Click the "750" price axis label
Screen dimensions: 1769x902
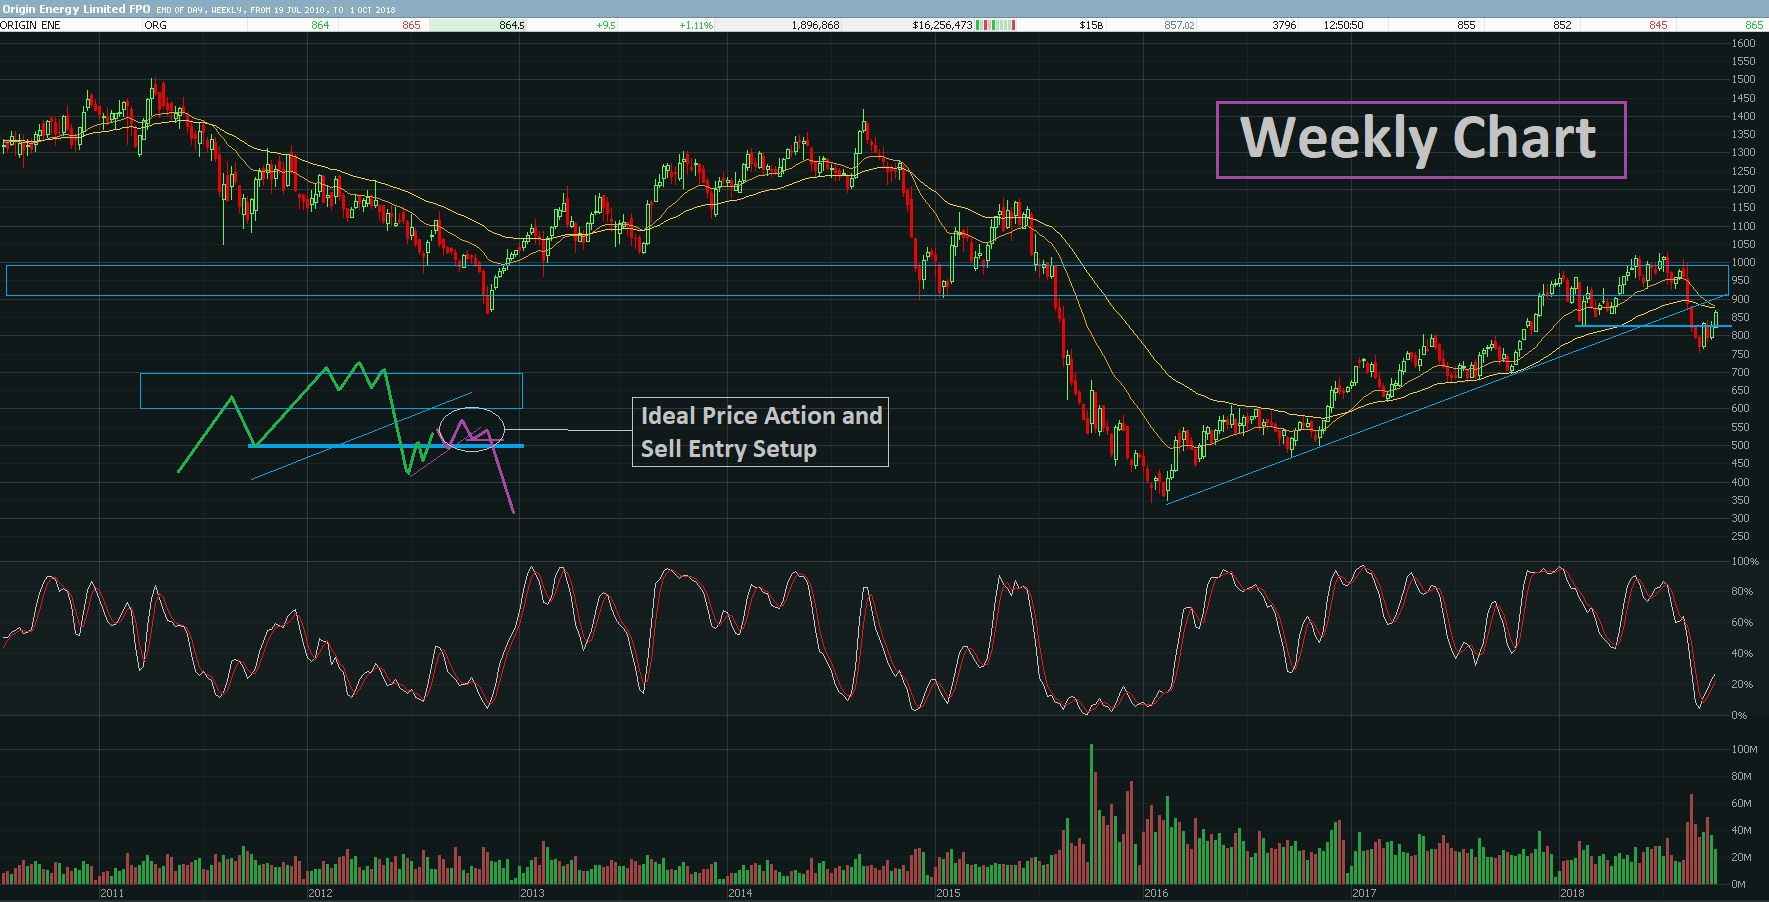point(1741,354)
